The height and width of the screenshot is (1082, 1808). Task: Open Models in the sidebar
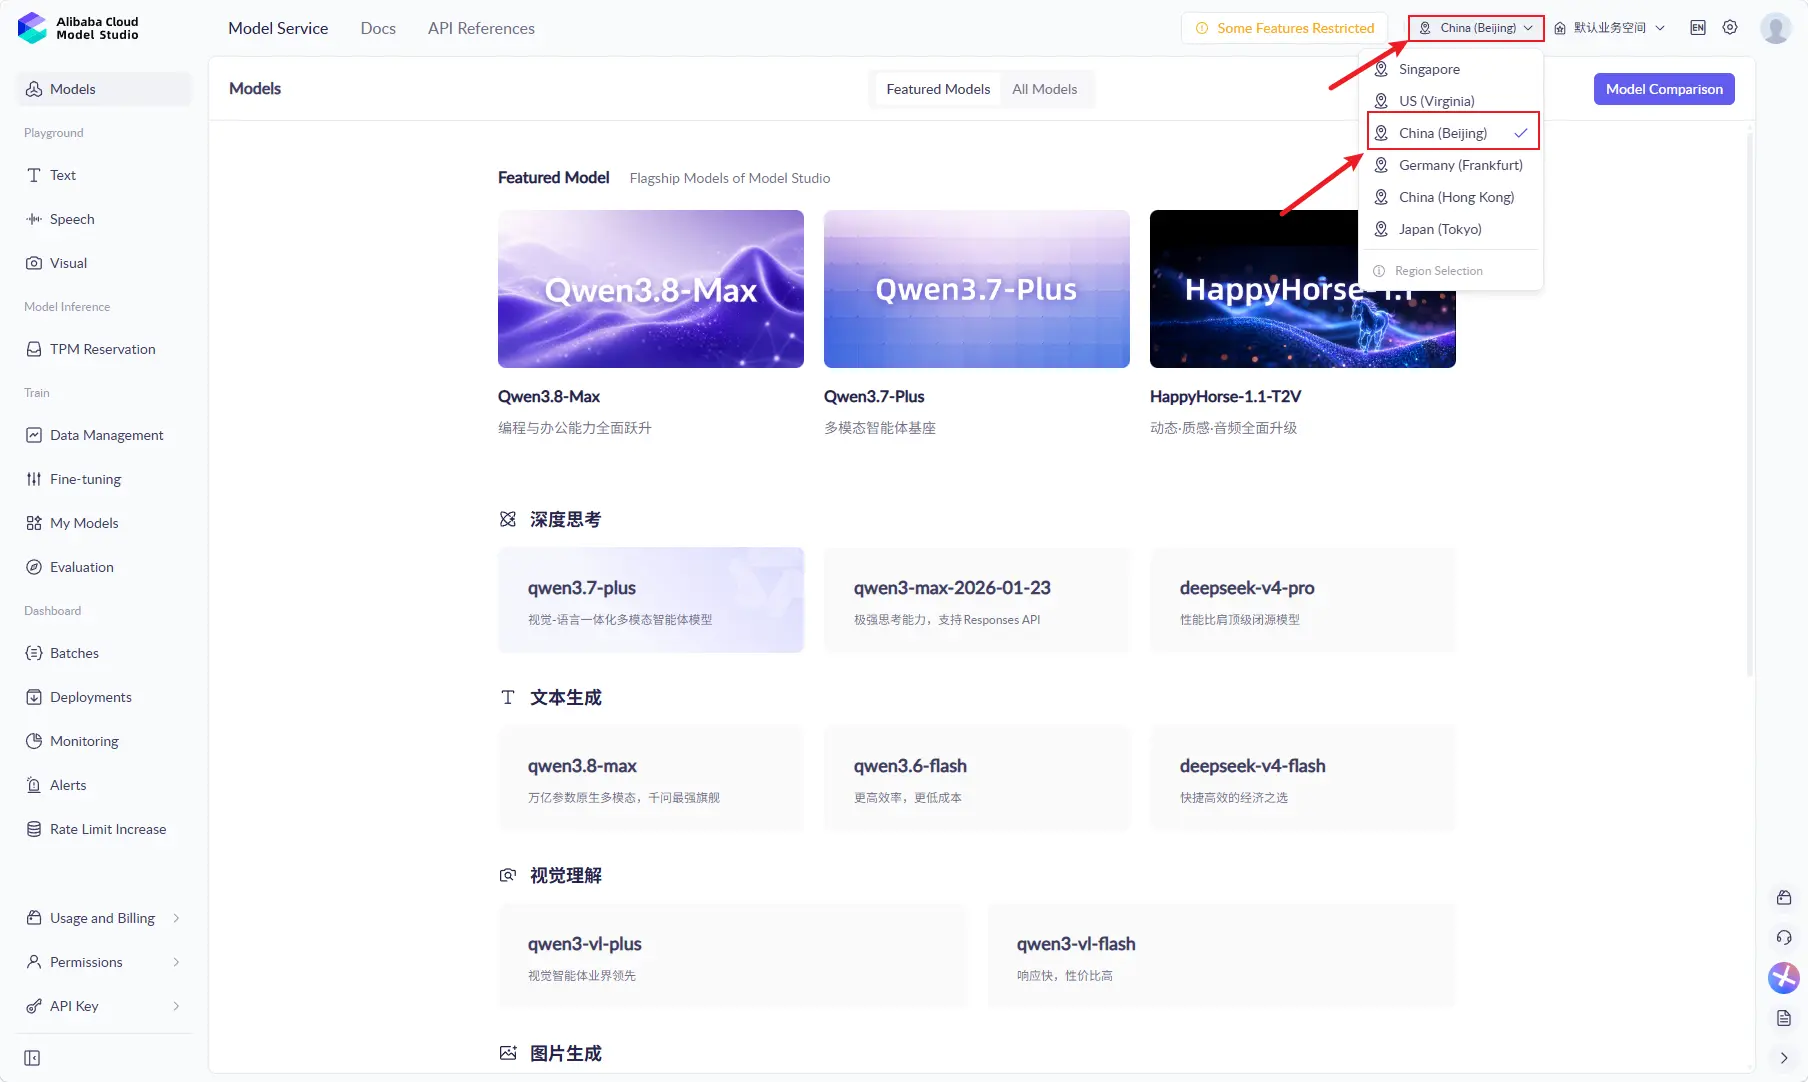pyautogui.click(x=104, y=89)
